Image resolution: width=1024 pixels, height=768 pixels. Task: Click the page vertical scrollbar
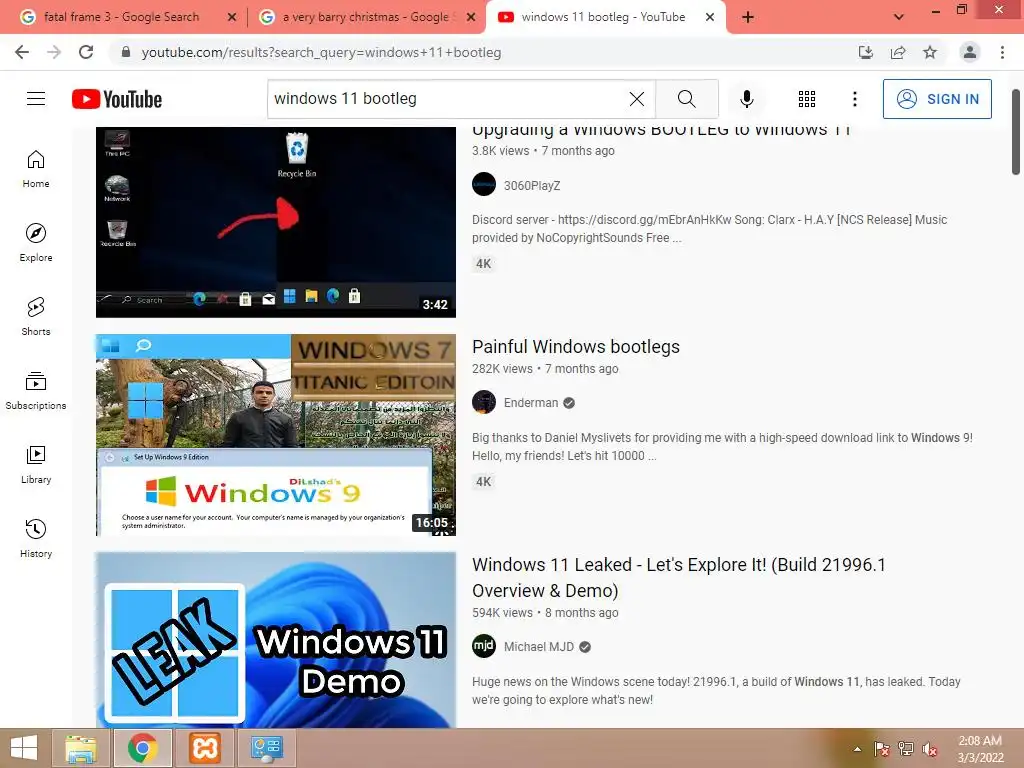click(x=1016, y=133)
